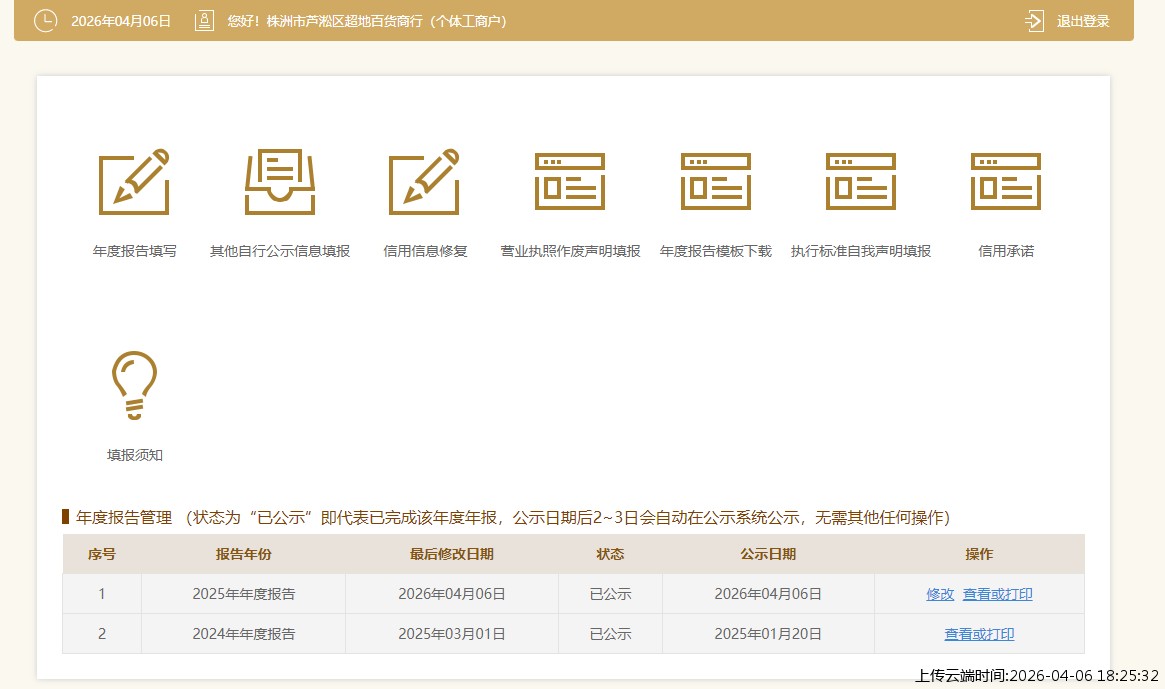Open the 填报须知 lightbulb icon
Image resolution: width=1165 pixels, height=689 pixels.
point(134,385)
